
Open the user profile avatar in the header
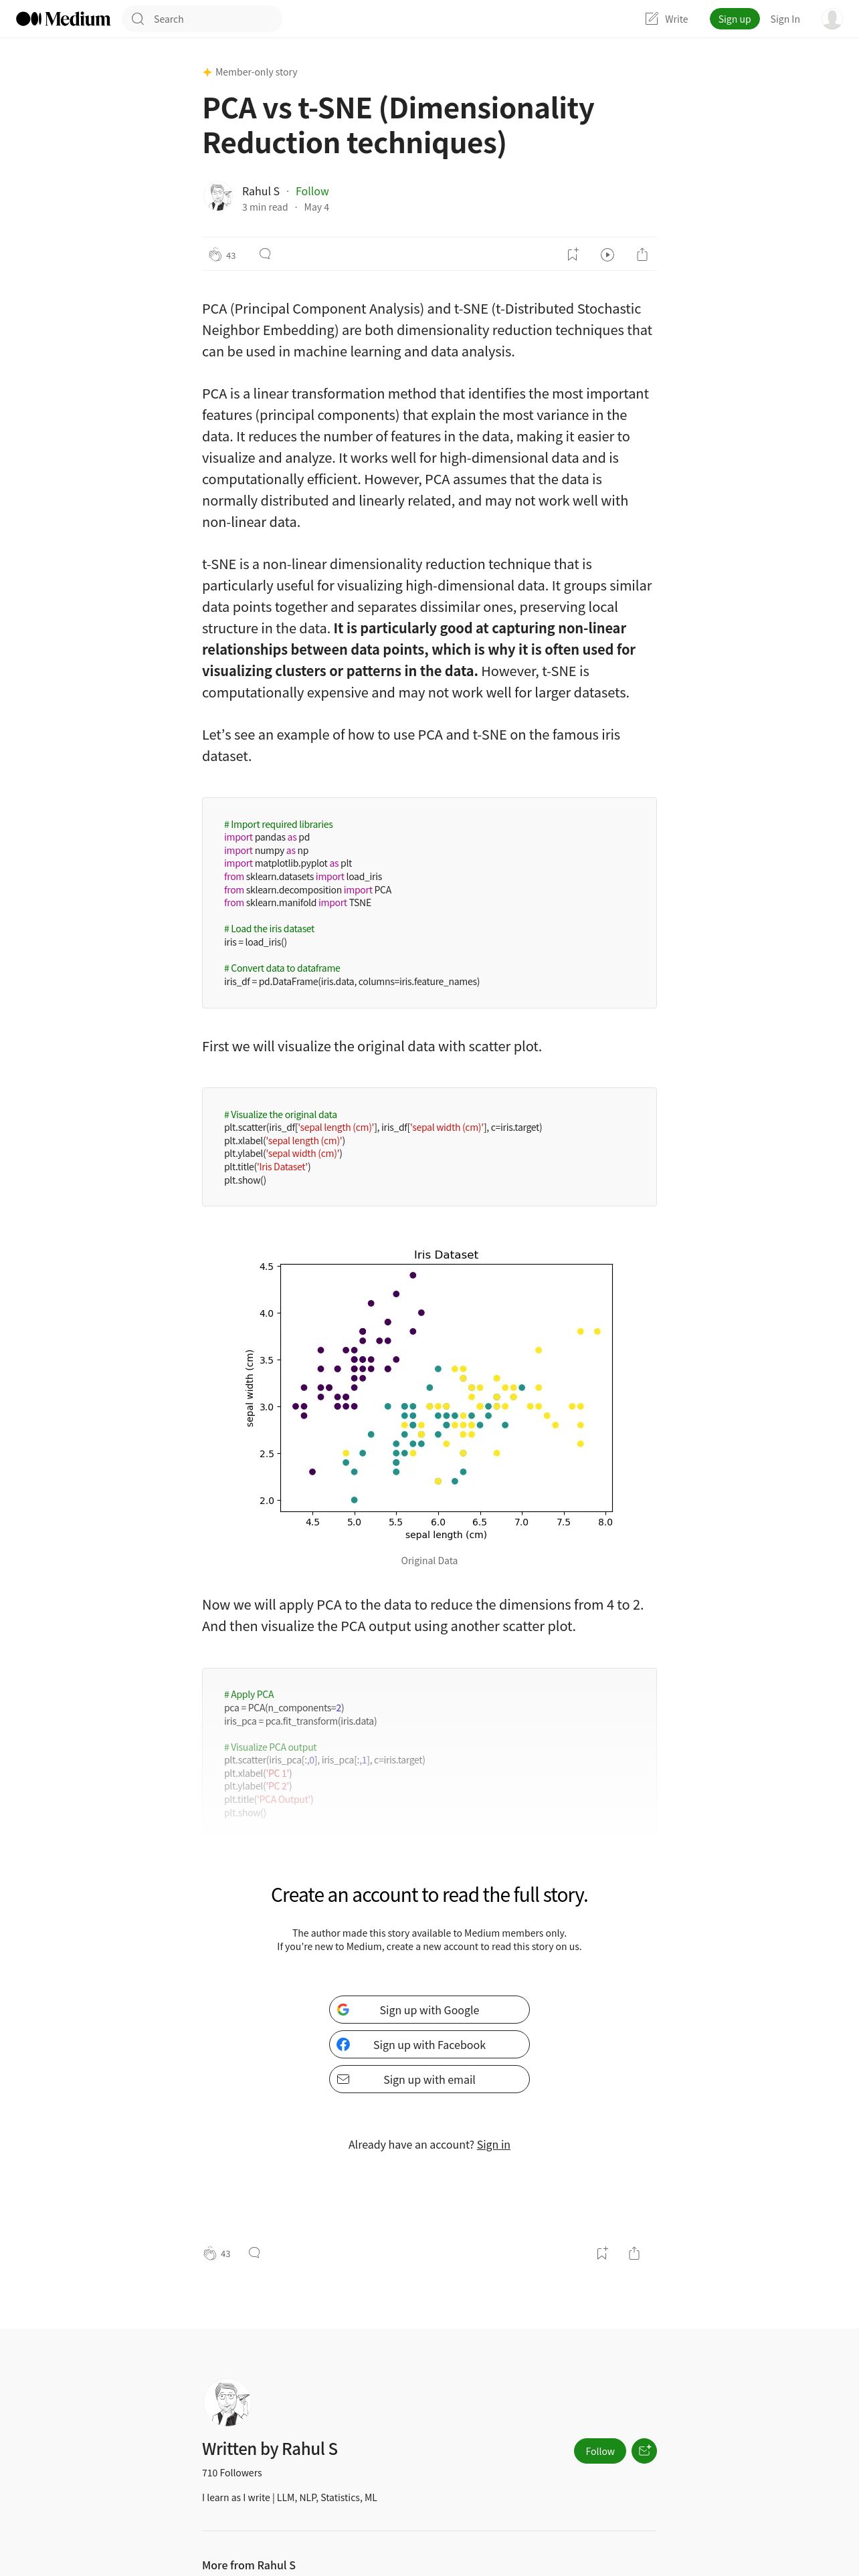(x=832, y=19)
